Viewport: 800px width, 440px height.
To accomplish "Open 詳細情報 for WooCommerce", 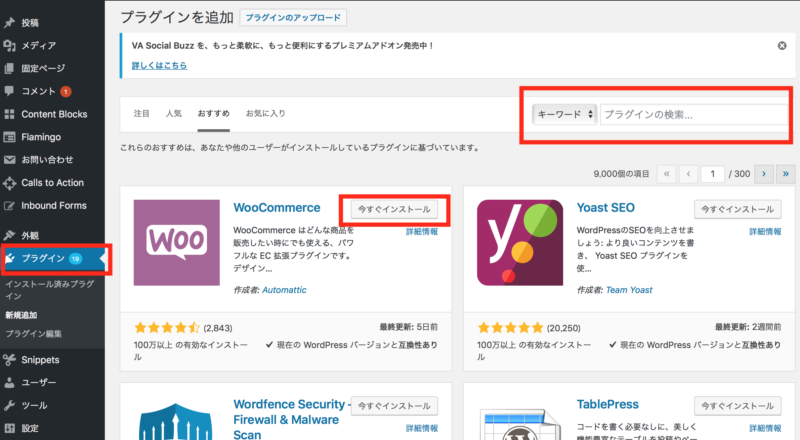I will pos(422,232).
